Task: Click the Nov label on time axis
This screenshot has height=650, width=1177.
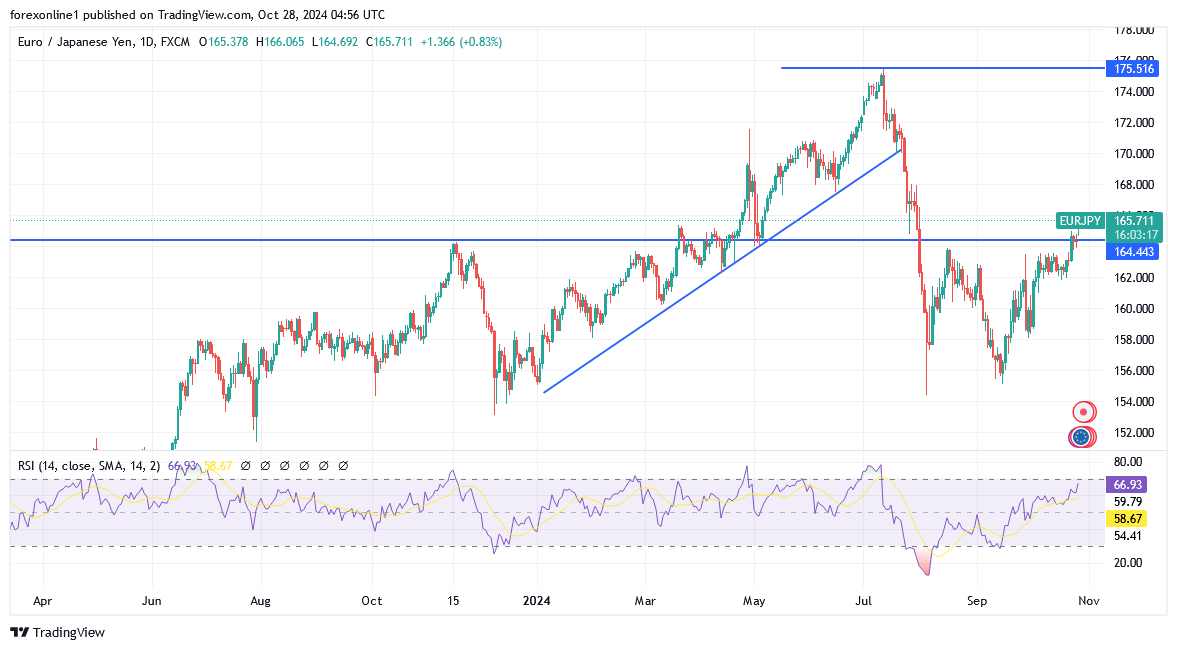Action: (1088, 601)
